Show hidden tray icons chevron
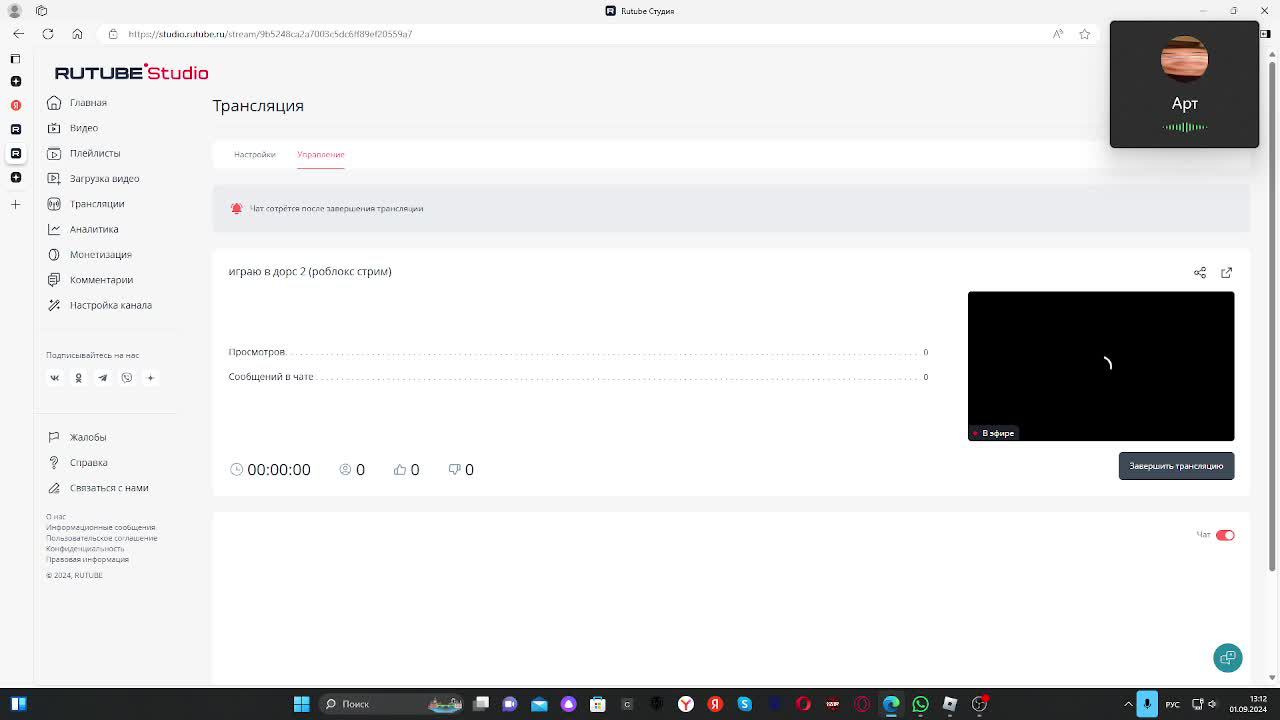The width and height of the screenshot is (1280, 720). click(x=1129, y=704)
